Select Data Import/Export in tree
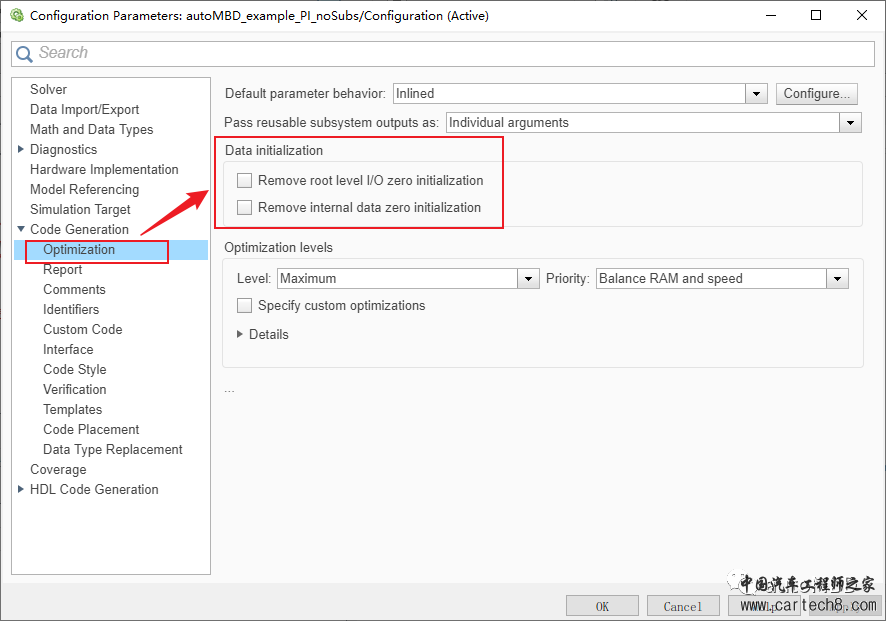The height and width of the screenshot is (621, 886). point(84,109)
